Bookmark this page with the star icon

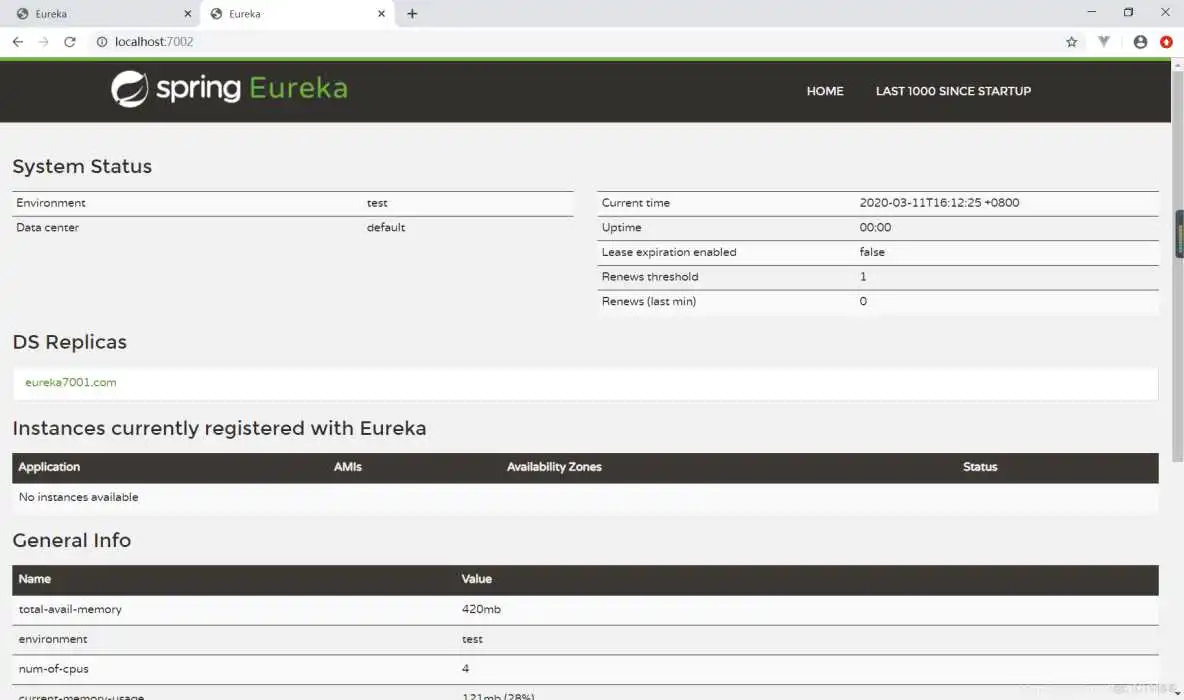(x=1071, y=42)
